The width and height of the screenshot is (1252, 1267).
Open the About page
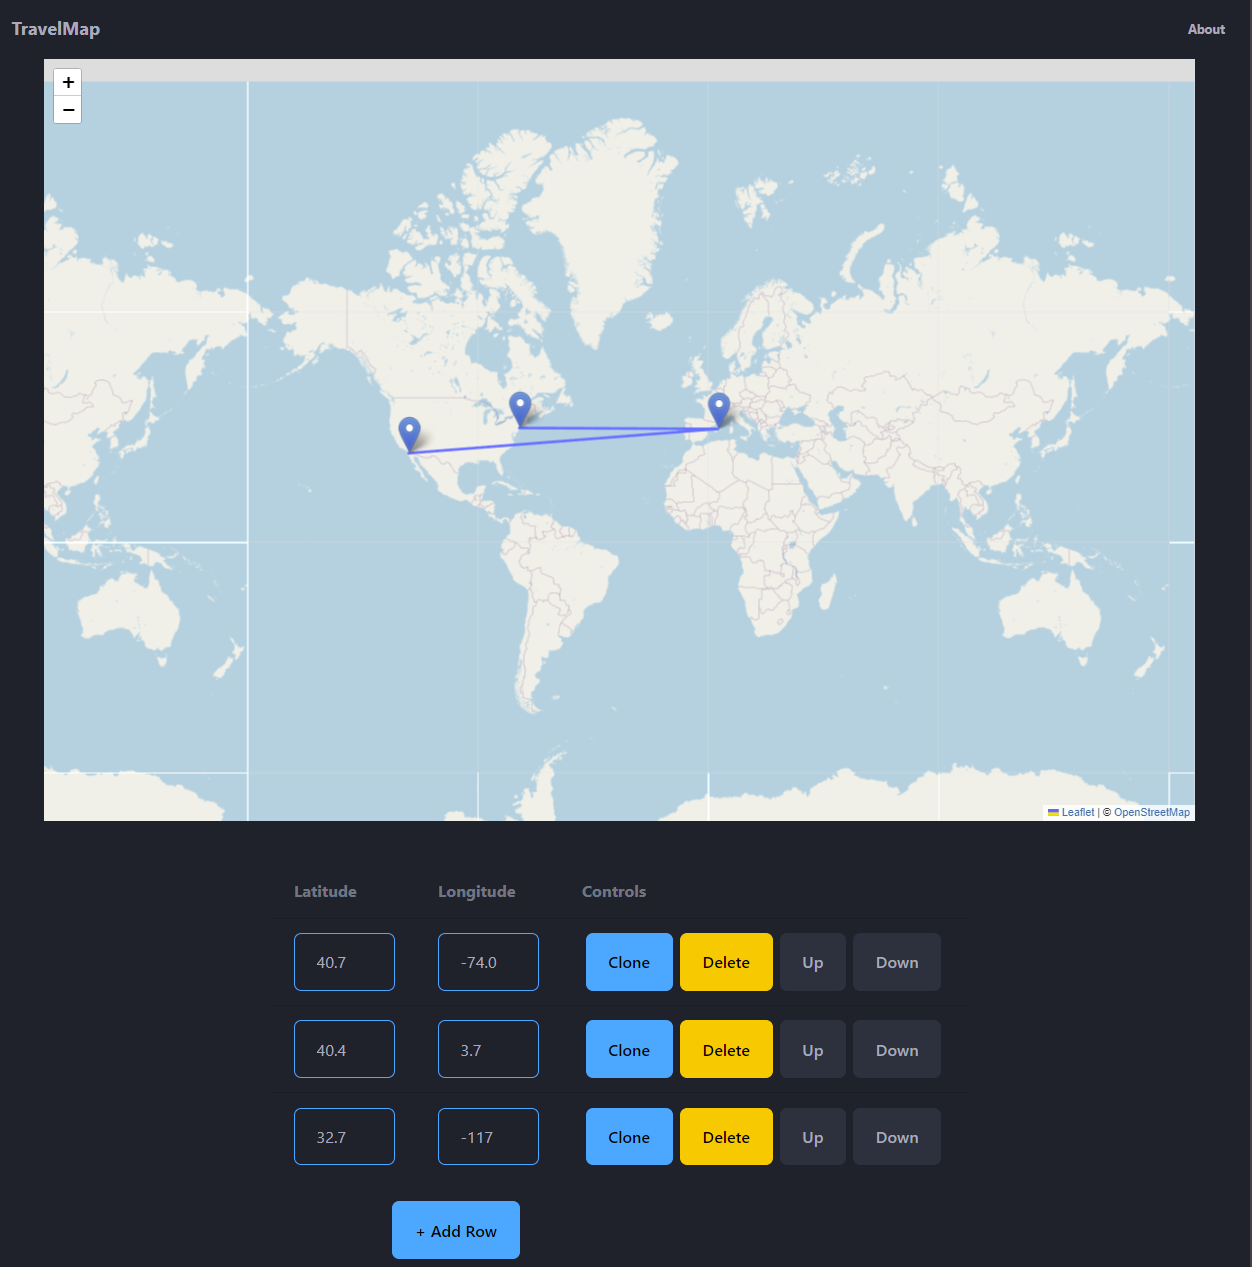(x=1206, y=29)
